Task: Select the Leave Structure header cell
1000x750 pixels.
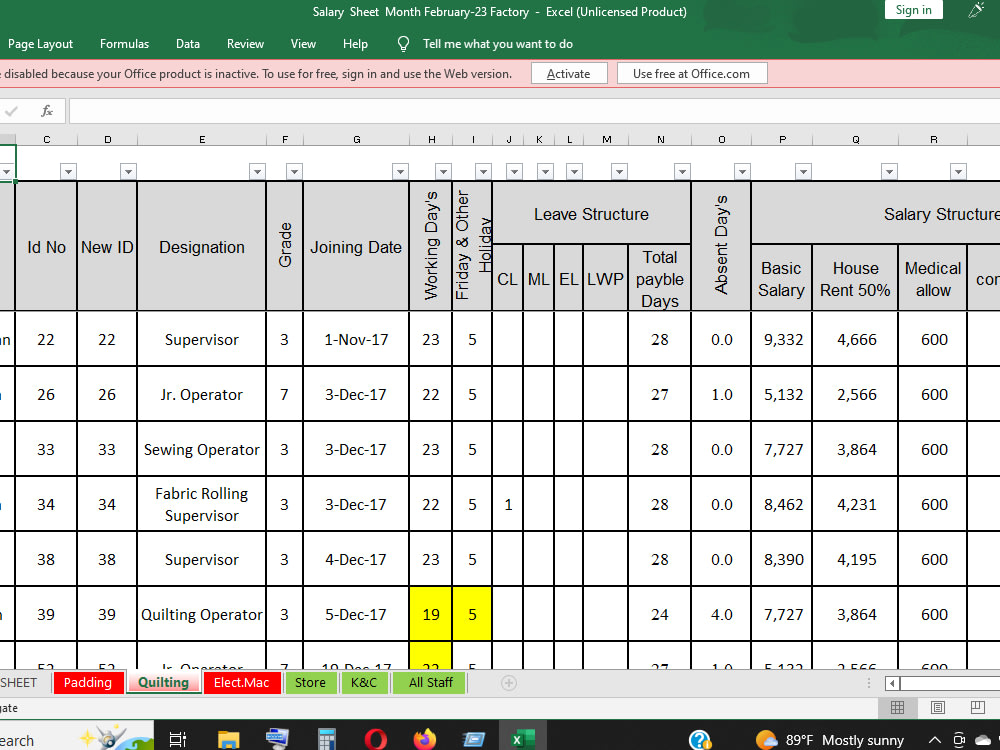Action: point(591,214)
